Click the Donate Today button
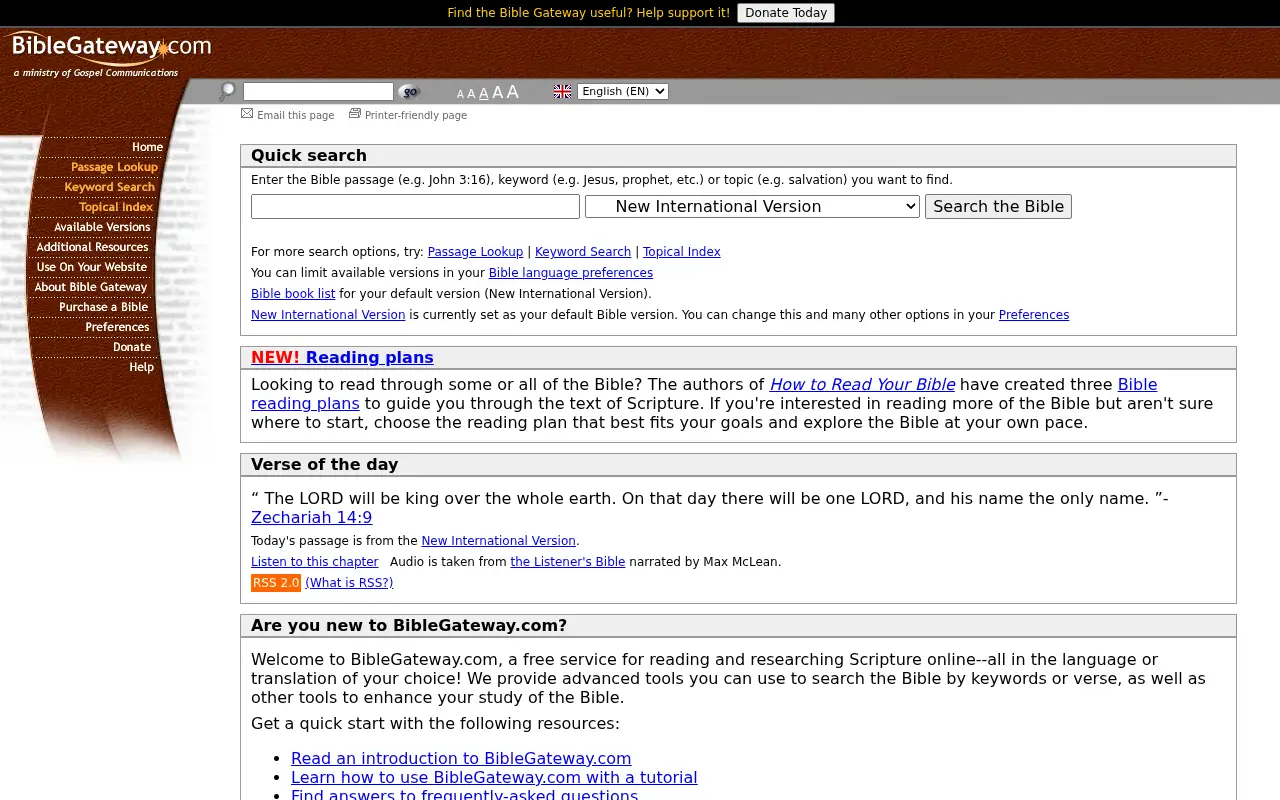1280x800 pixels. [786, 13]
